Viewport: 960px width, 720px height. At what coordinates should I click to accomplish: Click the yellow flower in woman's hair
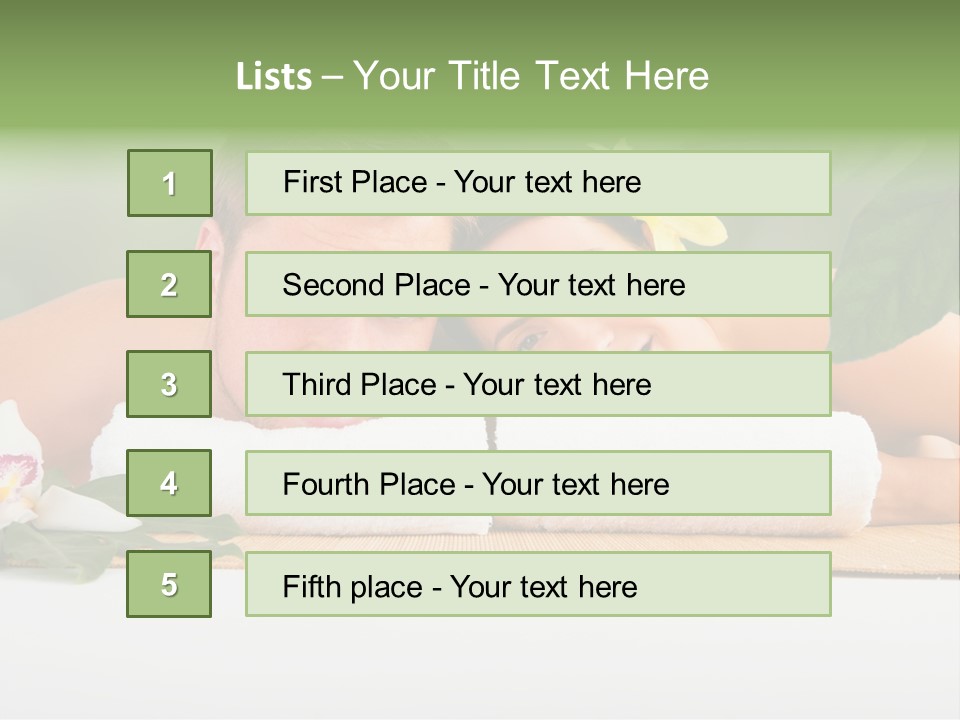pos(692,231)
